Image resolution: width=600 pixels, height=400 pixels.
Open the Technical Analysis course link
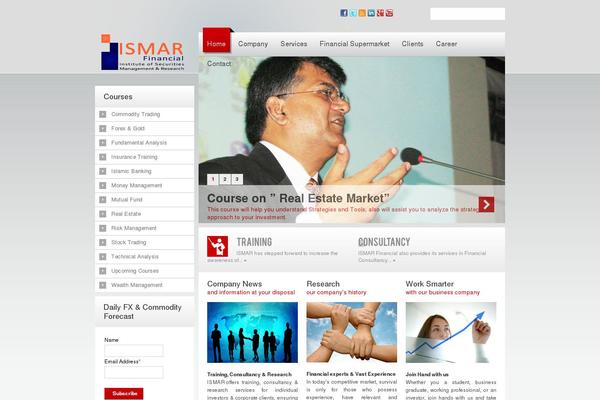pyautogui.click(x=135, y=256)
